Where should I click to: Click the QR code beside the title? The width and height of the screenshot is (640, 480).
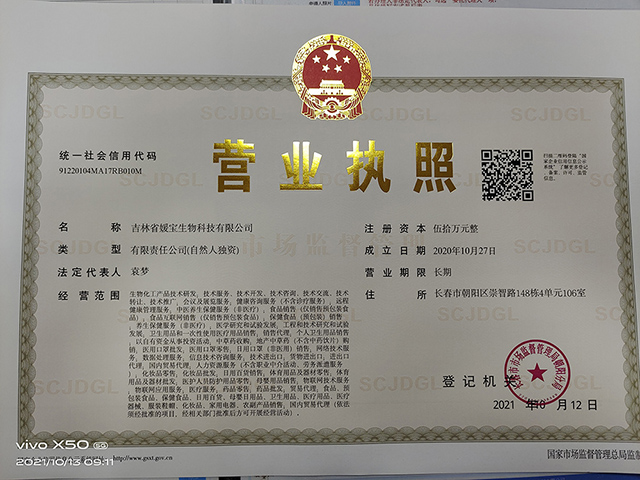(x=507, y=175)
